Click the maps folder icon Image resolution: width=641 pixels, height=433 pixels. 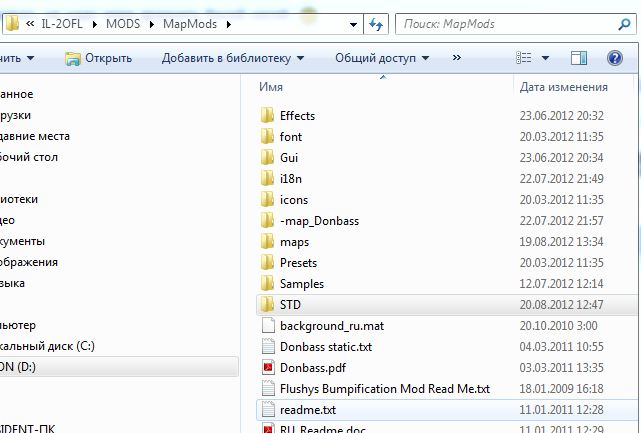[267, 242]
